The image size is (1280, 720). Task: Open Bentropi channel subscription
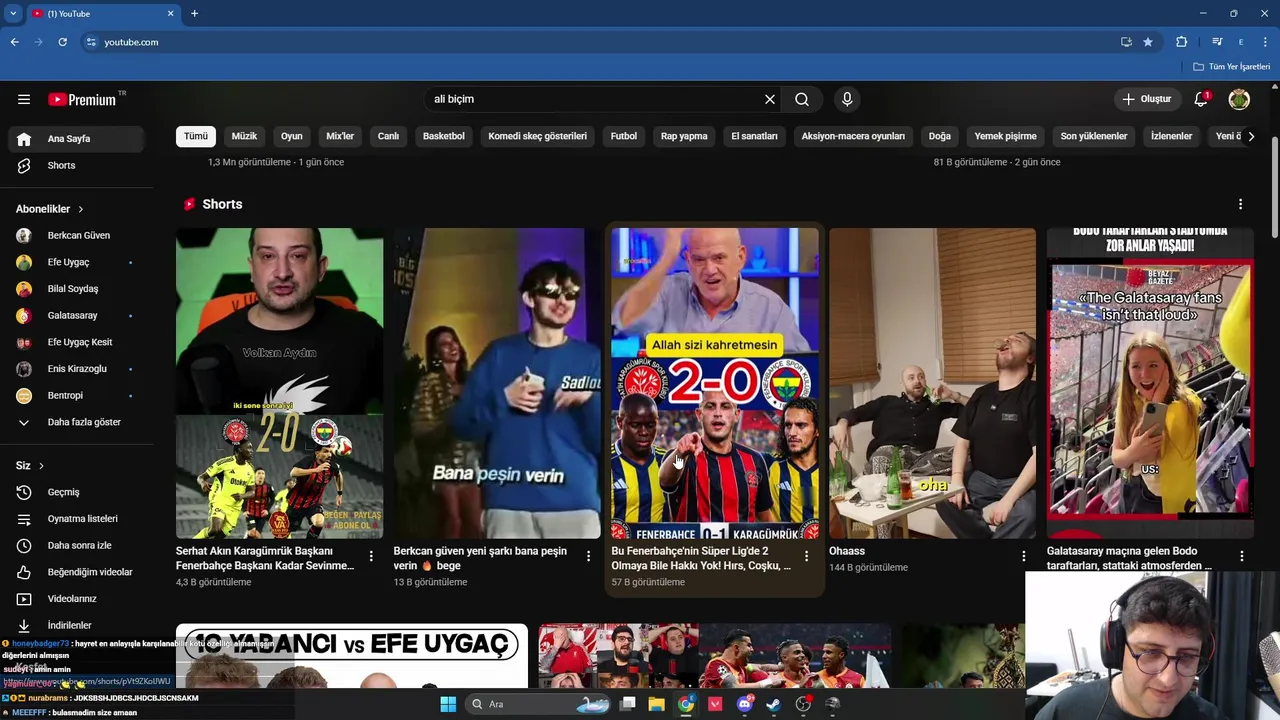coord(78,395)
